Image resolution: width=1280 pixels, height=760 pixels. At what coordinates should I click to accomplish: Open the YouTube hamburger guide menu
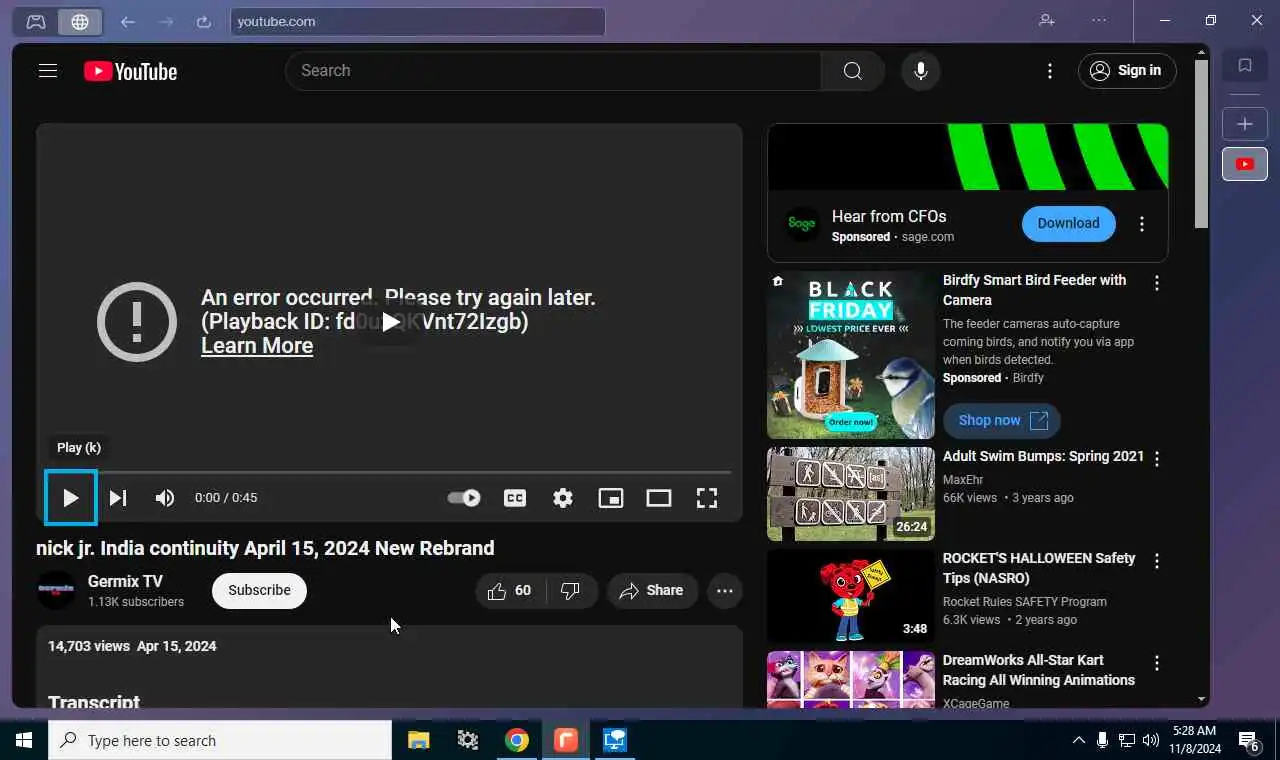48,71
